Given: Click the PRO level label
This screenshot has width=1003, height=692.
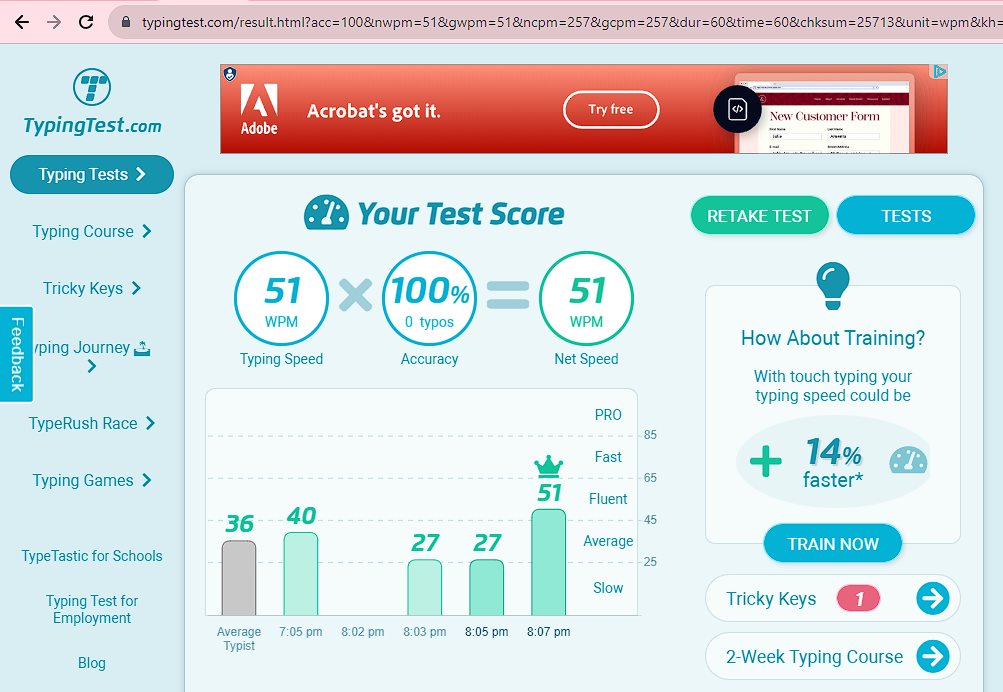Looking at the screenshot, I should 608,415.
